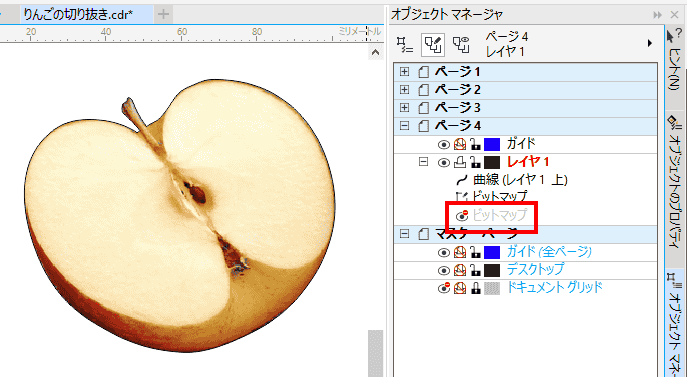Select the ページ3 page row
This screenshot has height=377, width=687.
click(526, 107)
